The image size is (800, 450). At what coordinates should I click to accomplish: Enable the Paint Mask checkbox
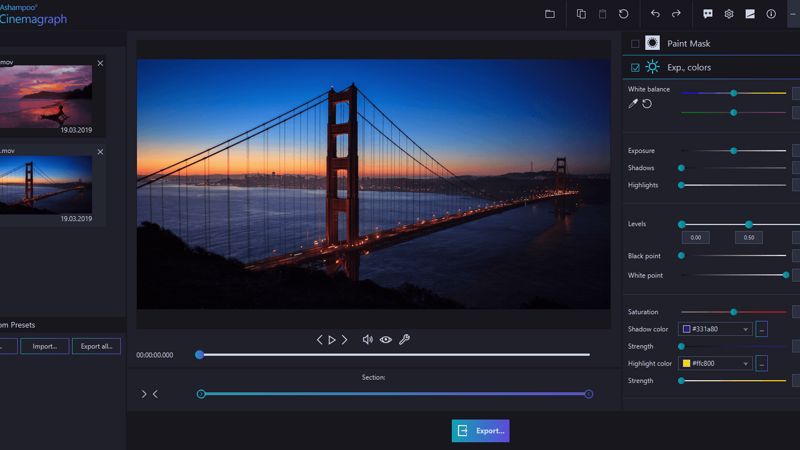point(635,44)
